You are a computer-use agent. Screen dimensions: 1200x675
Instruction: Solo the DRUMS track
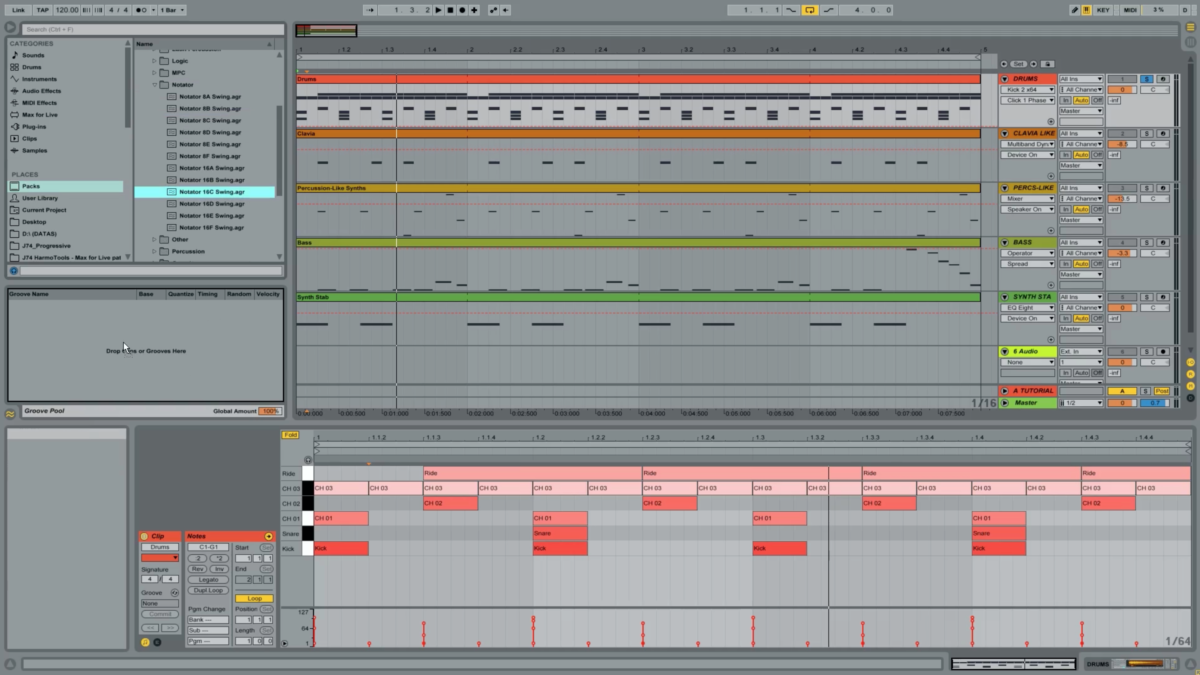(x=1146, y=79)
